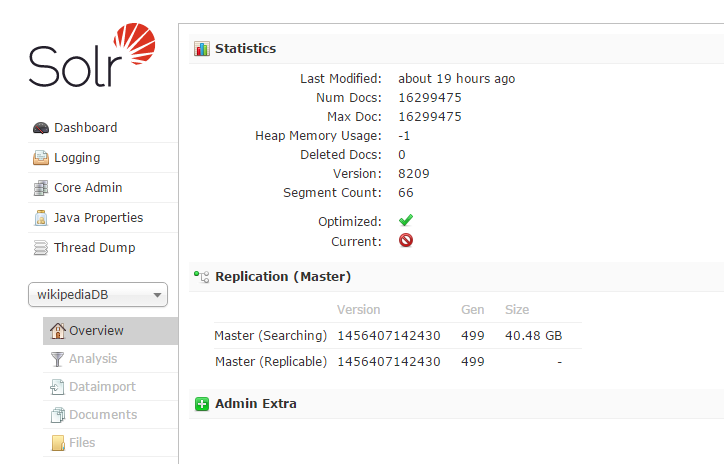Click the Java Properties jar icon

click(41, 218)
